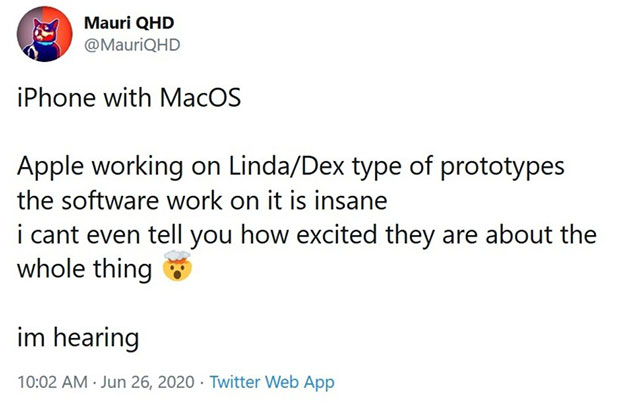The image size is (620, 406).
Task: Click the "whole thing" text
Action: click(85, 270)
